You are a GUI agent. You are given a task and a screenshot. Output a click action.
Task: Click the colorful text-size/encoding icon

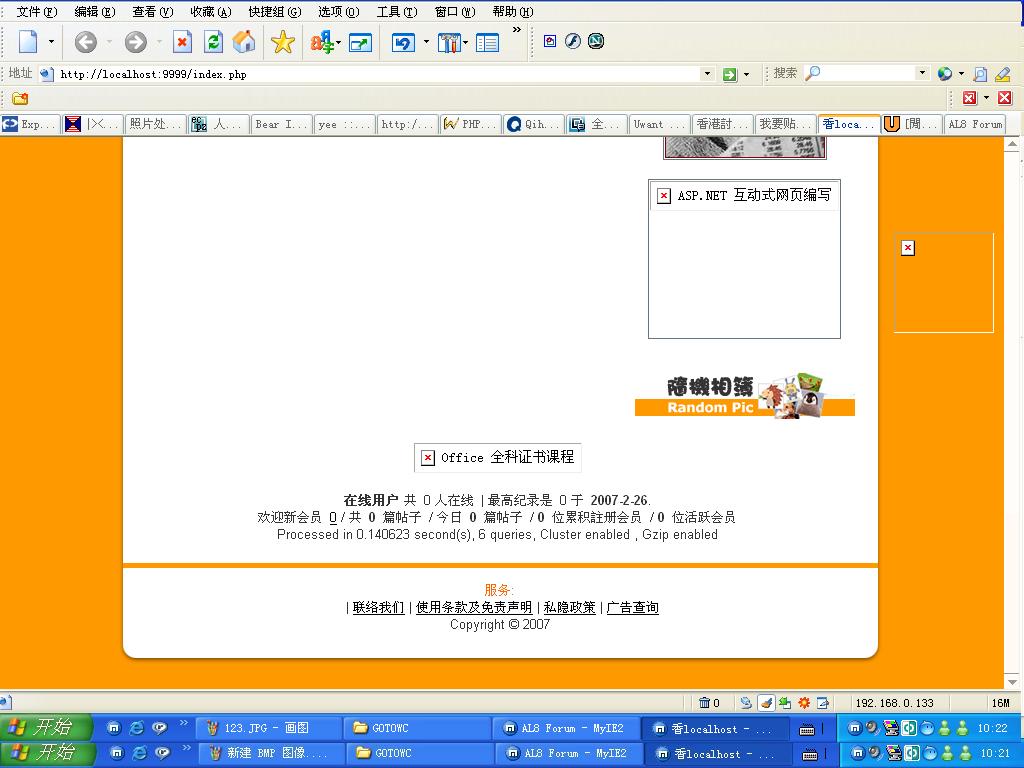tap(321, 42)
